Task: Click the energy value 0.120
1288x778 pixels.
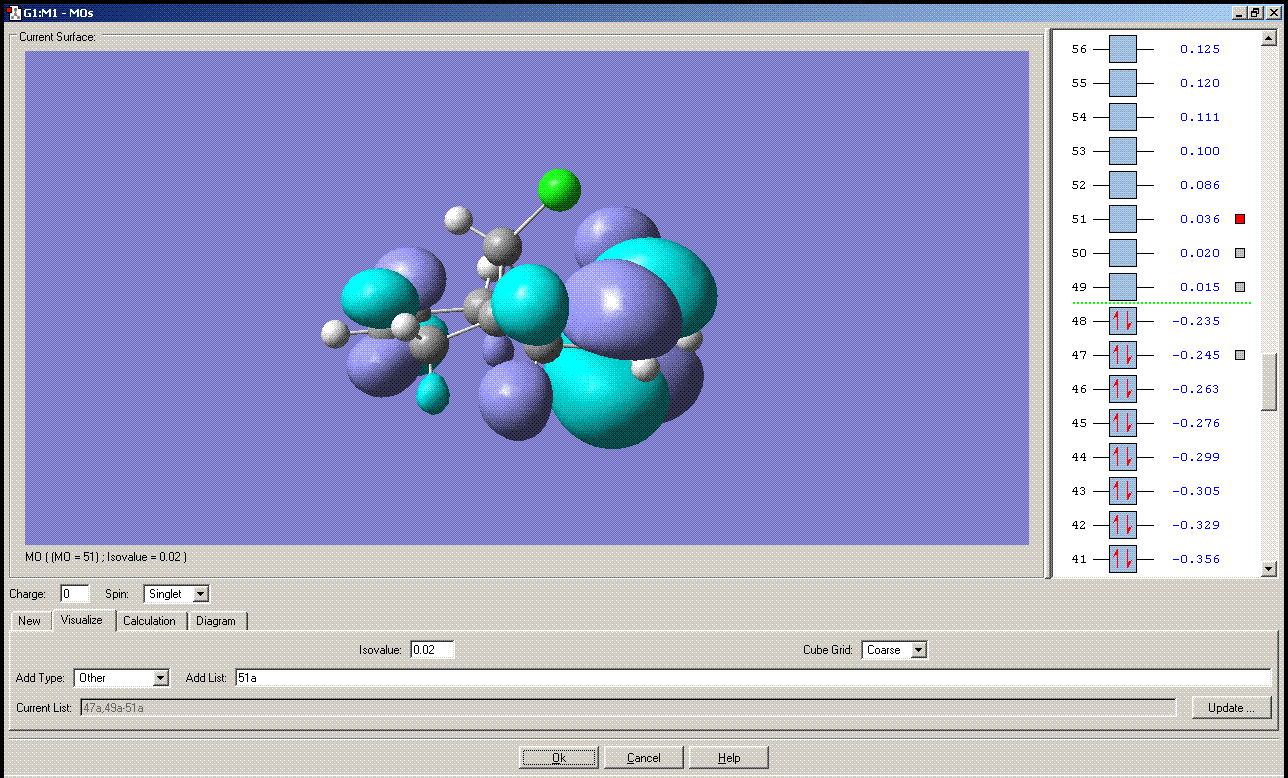Action: (x=1200, y=83)
